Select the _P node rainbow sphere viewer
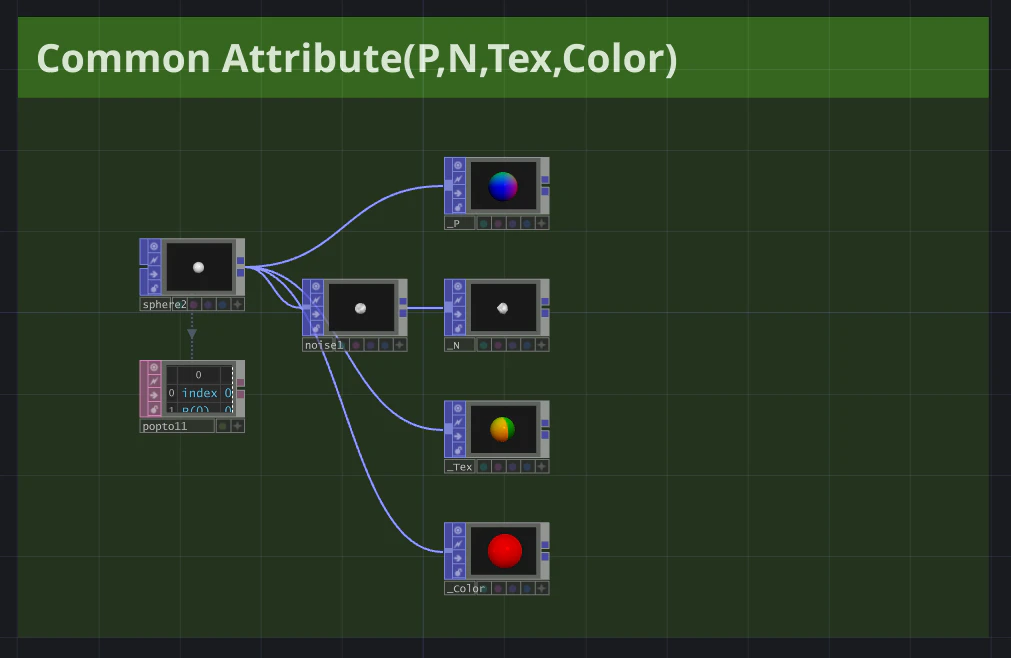This screenshot has width=1011, height=658. tap(503, 186)
